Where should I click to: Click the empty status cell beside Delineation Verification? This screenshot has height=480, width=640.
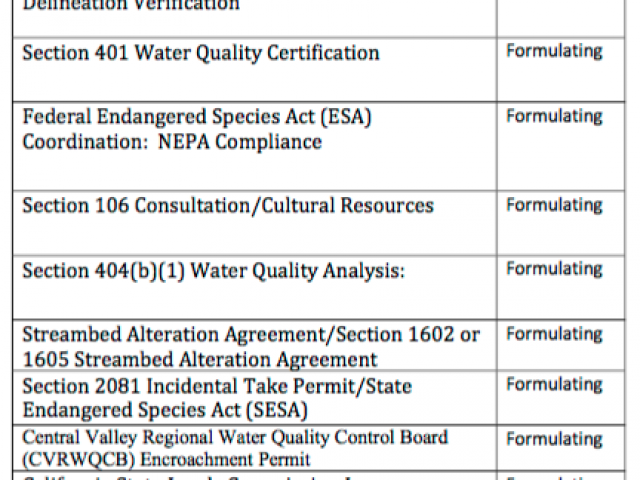click(561, 18)
